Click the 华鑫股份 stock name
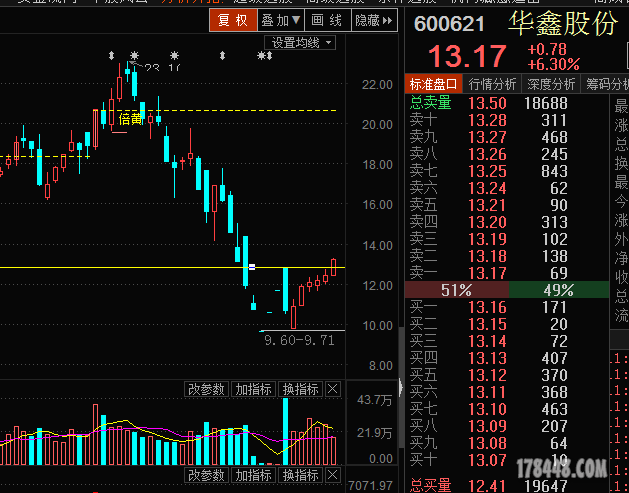The width and height of the screenshot is (629, 493). pos(563,23)
